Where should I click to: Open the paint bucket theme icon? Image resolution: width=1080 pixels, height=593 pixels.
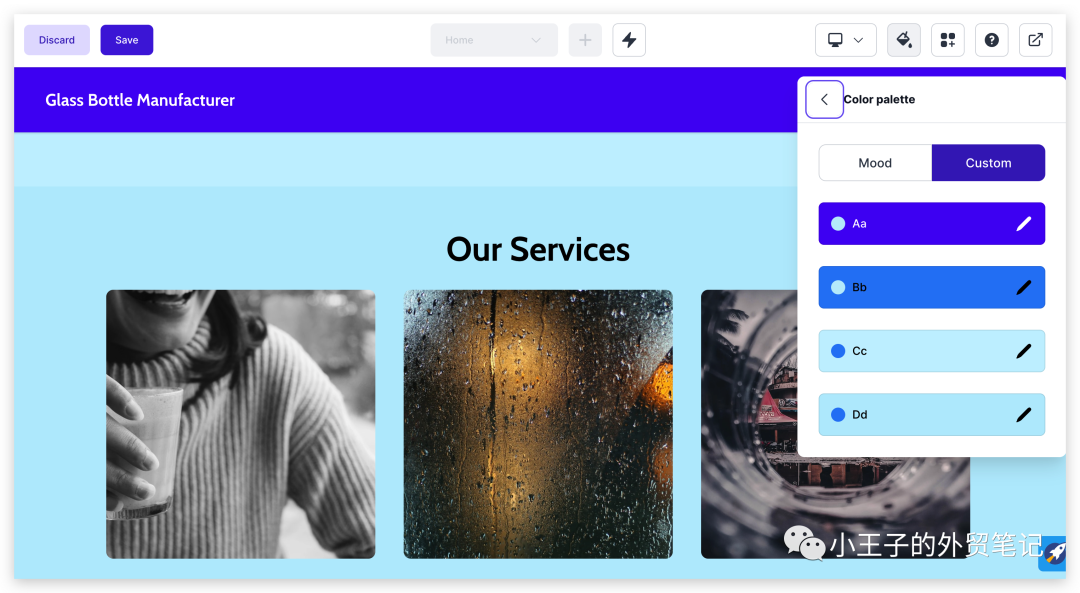[904, 40]
